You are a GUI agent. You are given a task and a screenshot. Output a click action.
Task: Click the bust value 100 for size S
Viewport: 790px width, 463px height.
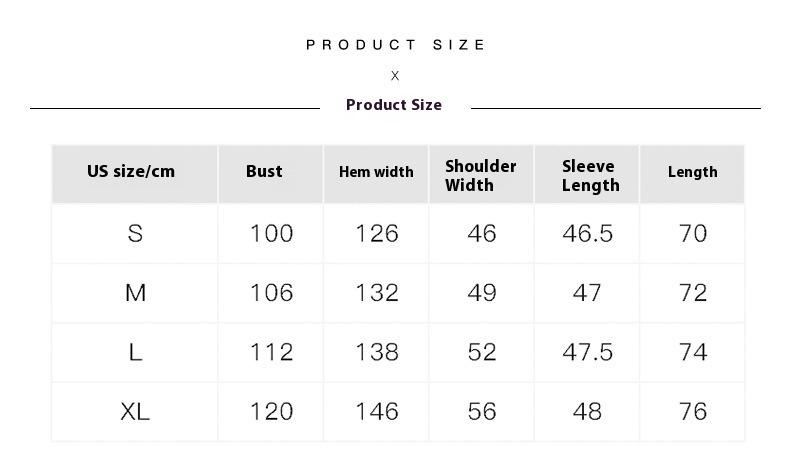point(271,233)
